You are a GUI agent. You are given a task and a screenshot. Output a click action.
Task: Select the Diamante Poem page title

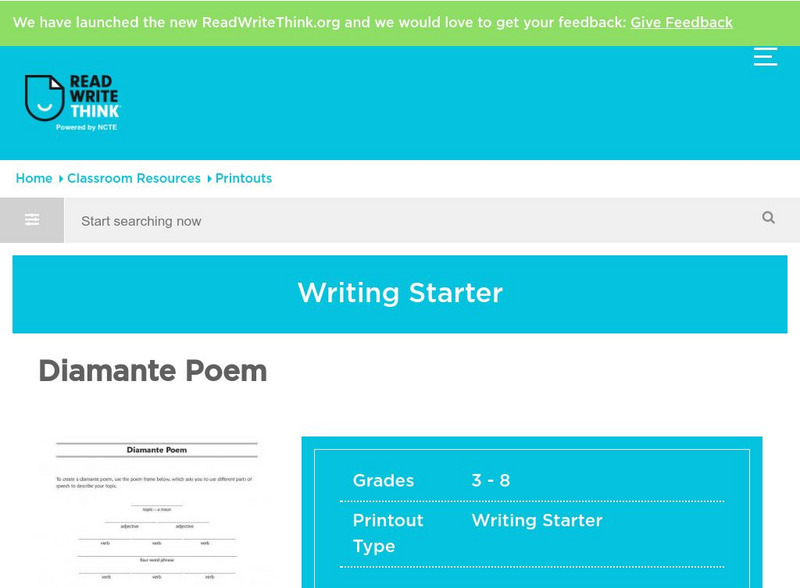(153, 371)
